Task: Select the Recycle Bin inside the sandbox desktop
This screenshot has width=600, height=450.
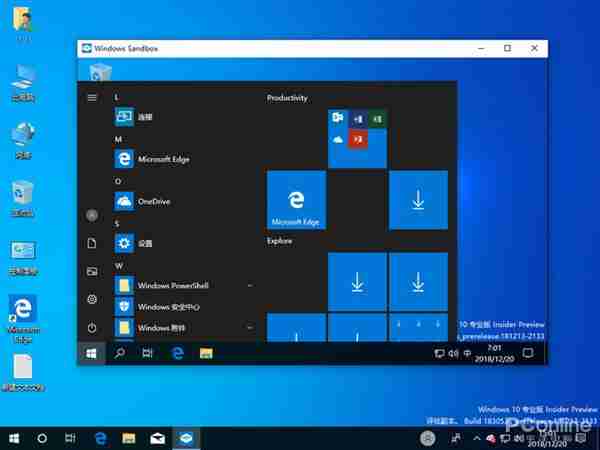Action: click(x=100, y=72)
